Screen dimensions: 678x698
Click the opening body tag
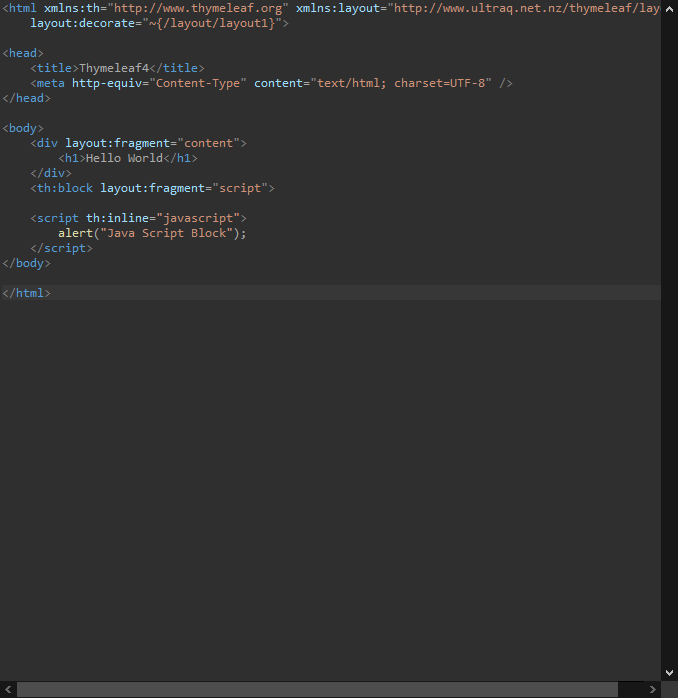(23, 128)
